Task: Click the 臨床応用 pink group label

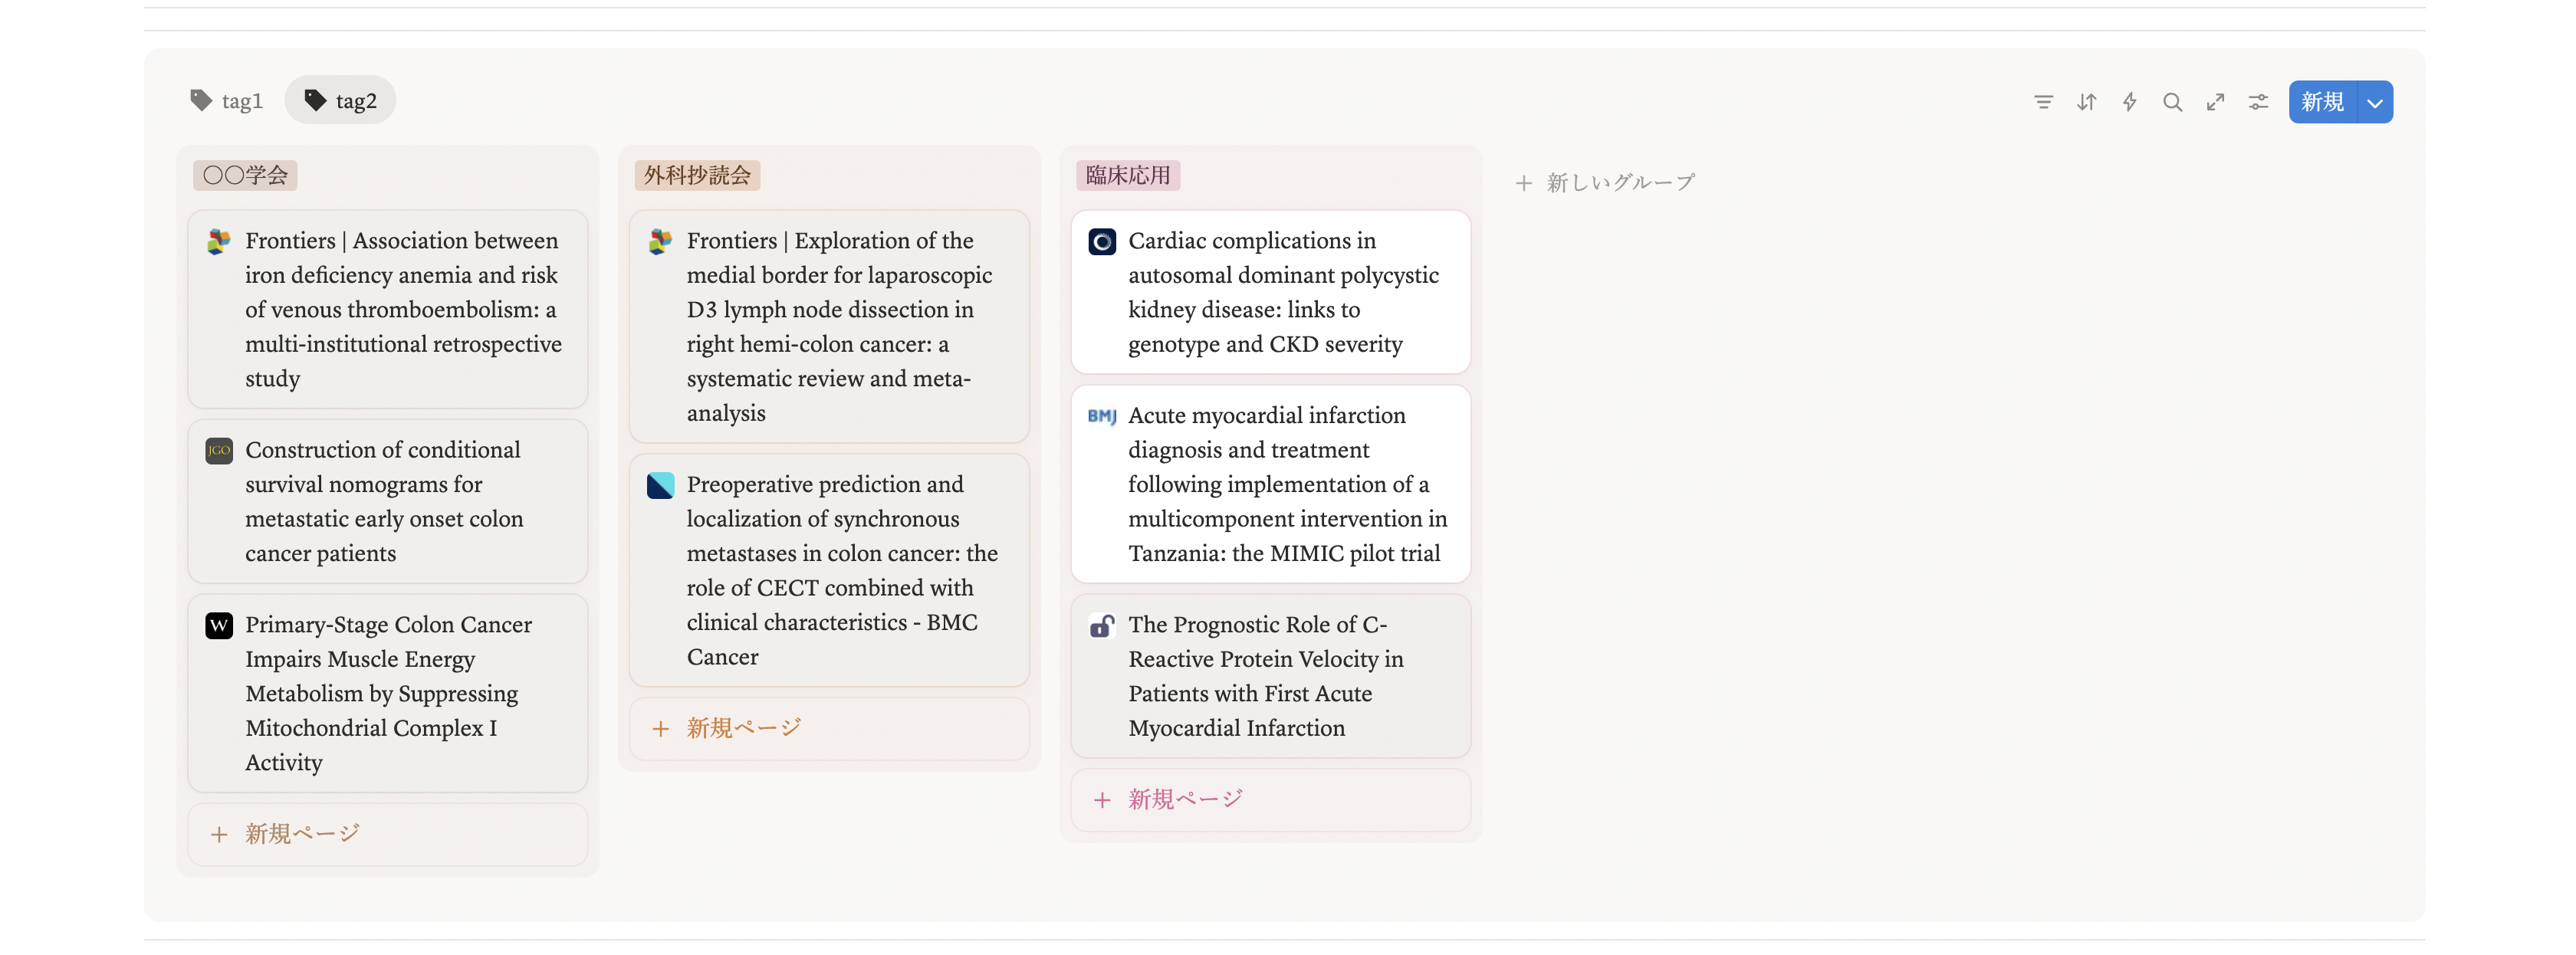Action: click(x=1127, y=176)
